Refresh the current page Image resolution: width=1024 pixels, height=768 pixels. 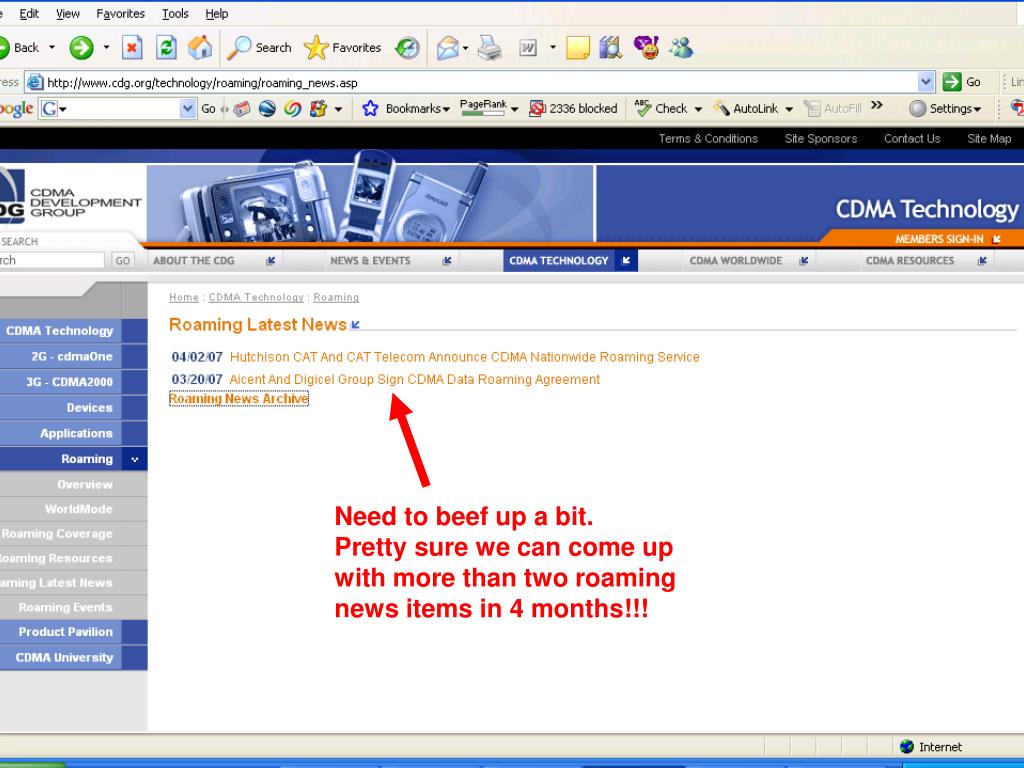click(166, 48)
